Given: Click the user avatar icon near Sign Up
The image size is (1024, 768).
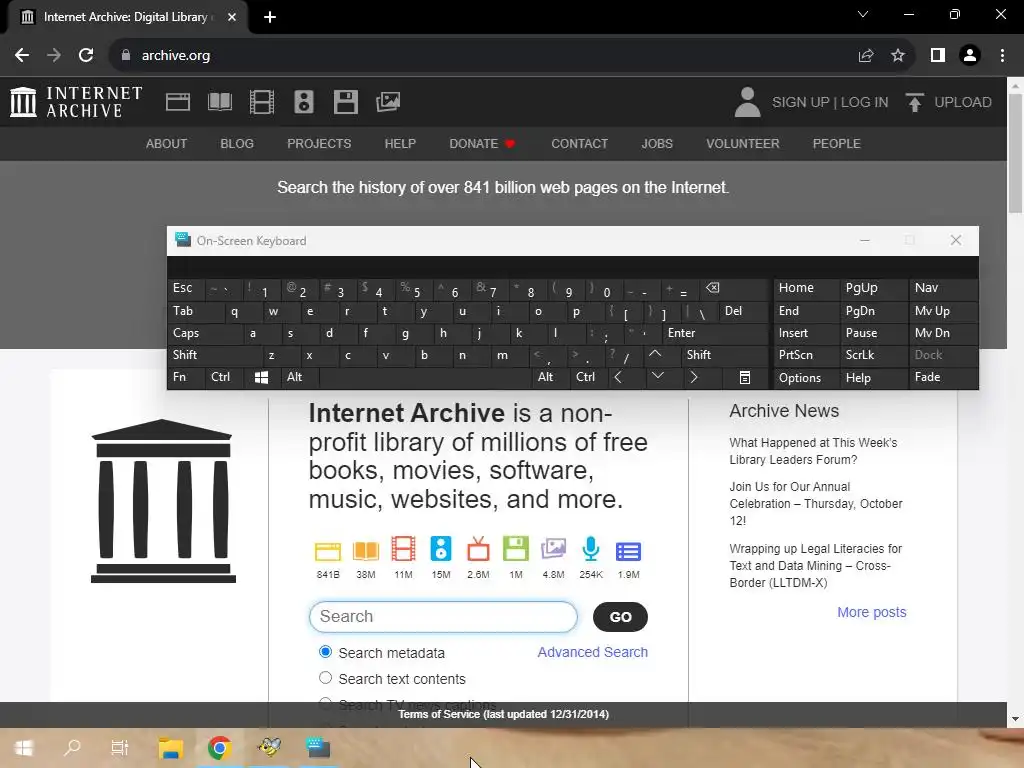Looking at the screenshot, I should (747, 102).
